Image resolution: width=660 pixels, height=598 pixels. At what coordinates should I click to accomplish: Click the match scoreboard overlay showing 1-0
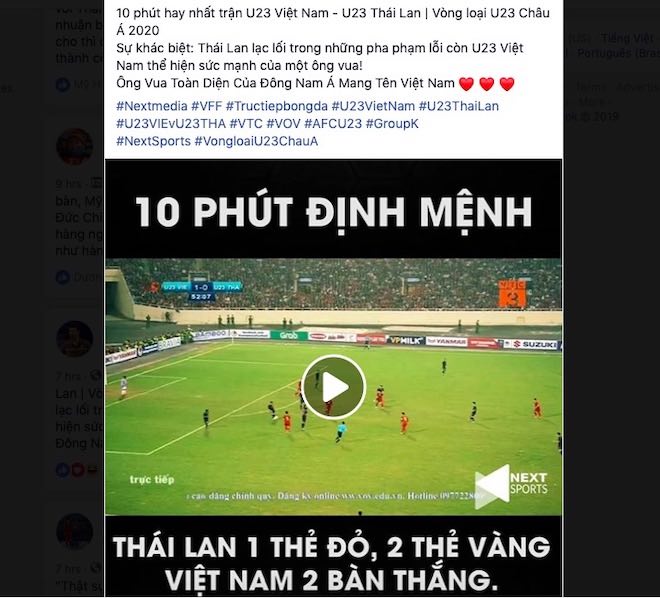coord(201,291)
